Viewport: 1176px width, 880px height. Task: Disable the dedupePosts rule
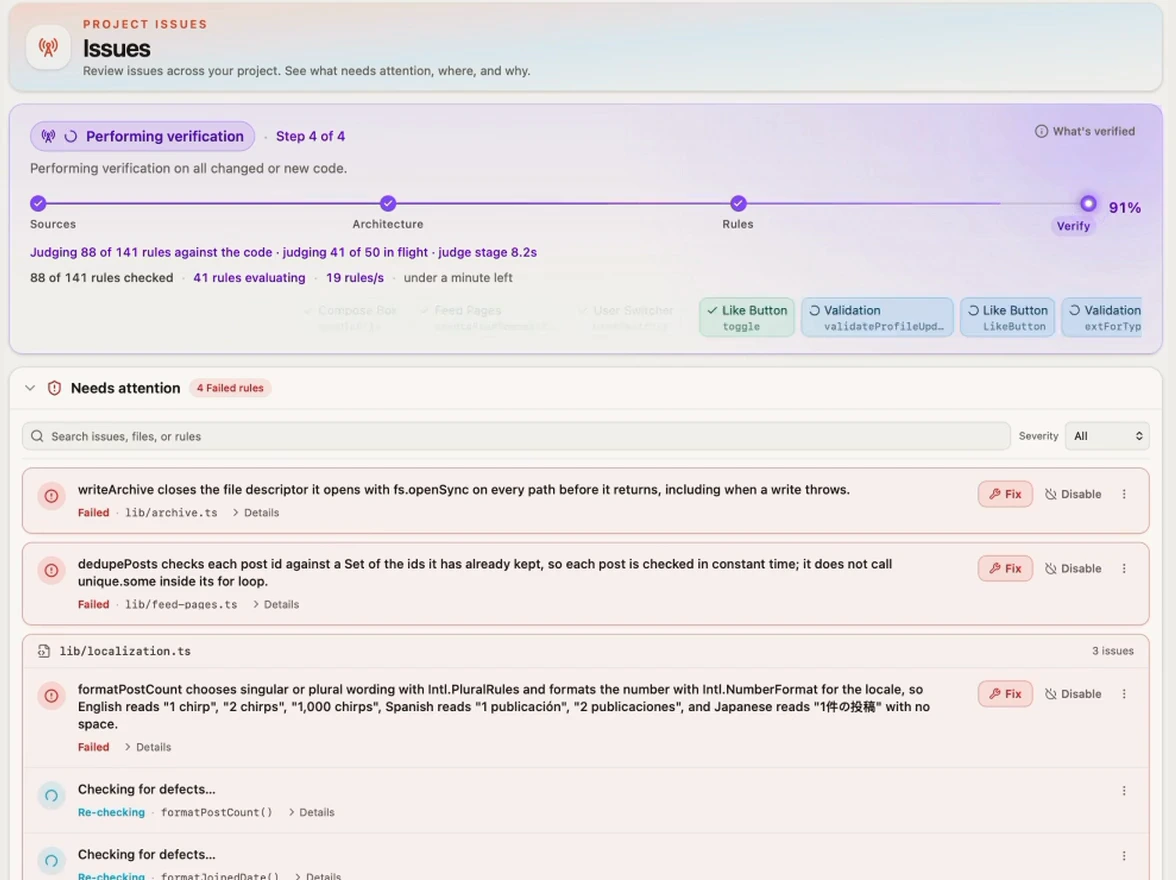(1073, 569)
